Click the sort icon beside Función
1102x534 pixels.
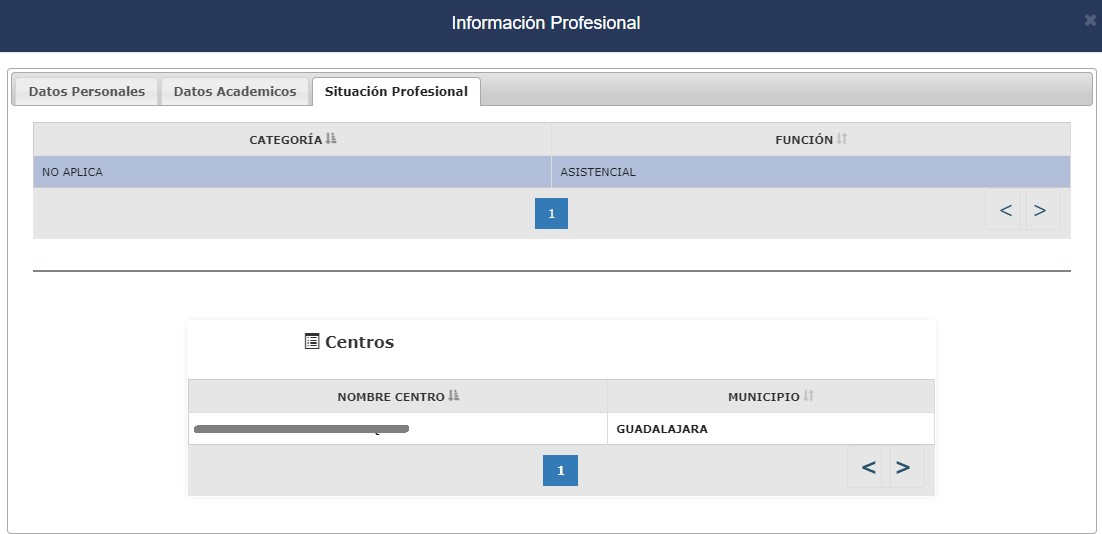[842, 140]
